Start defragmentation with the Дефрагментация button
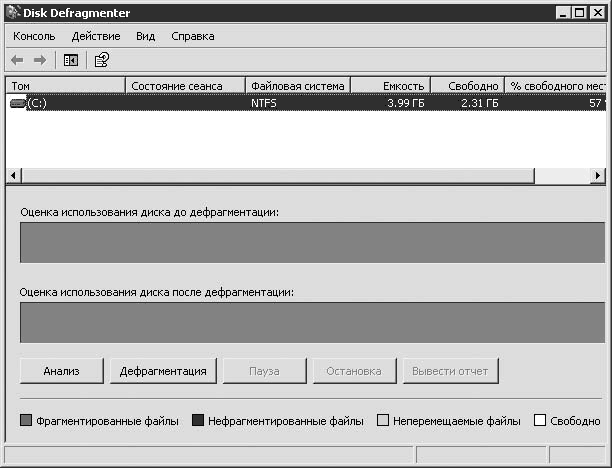This screenshot has height=468, width=612. coord(163,371)
